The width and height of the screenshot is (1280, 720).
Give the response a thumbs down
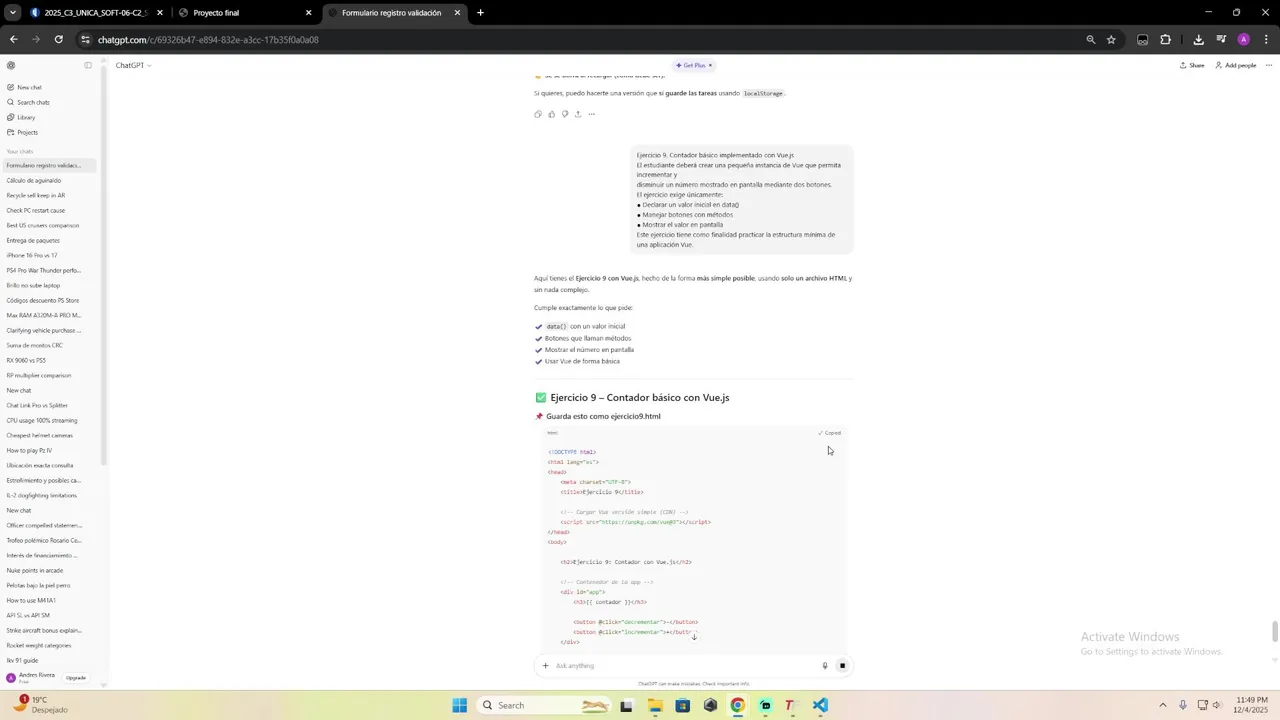564,114
